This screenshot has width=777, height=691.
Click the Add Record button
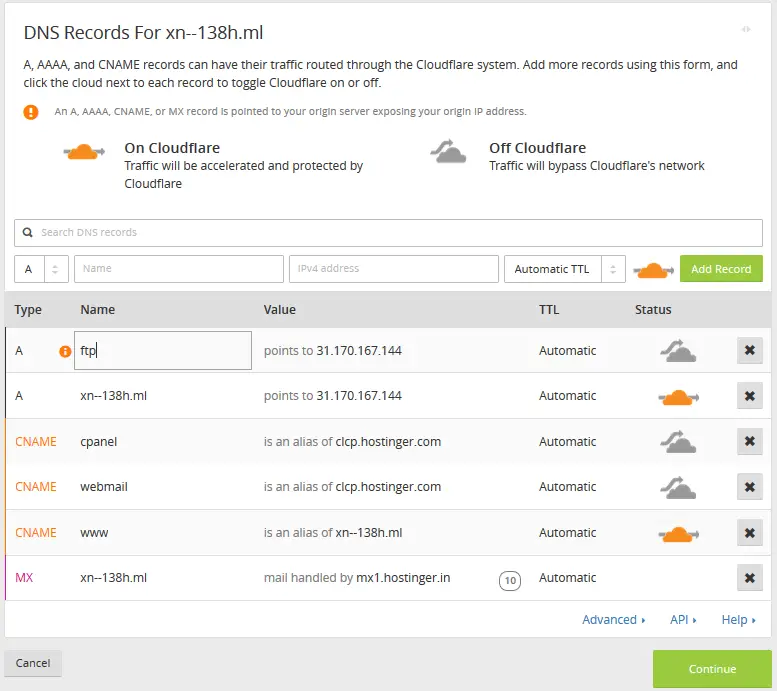click(721, 269)
